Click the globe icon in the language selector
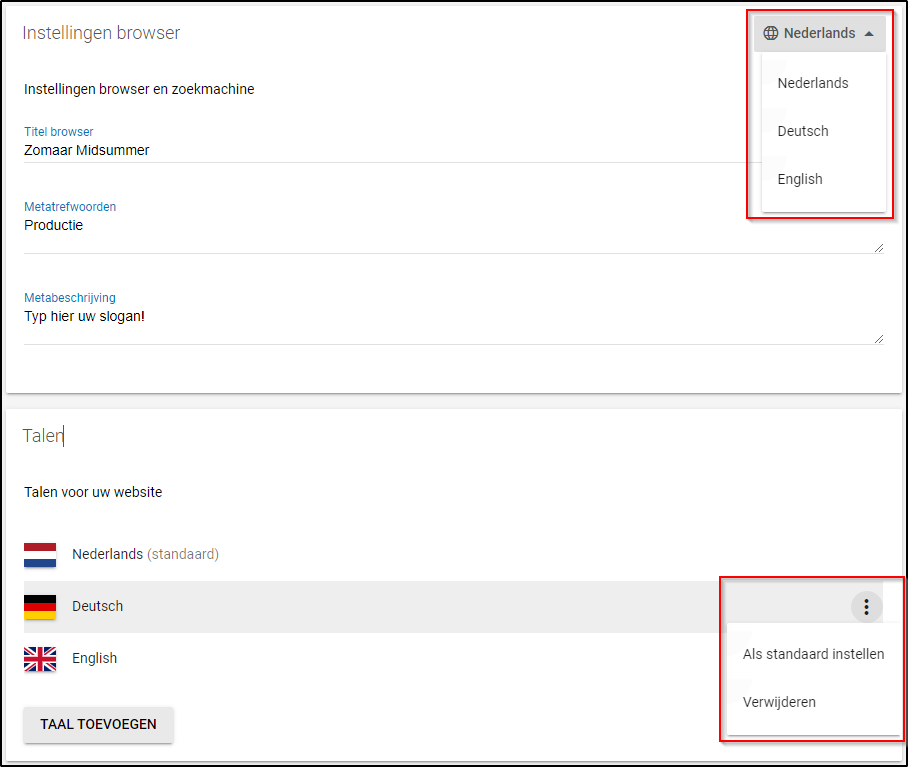Image resolution: width=908 pixels, height=767 pixels. click(x=771, y=33)
